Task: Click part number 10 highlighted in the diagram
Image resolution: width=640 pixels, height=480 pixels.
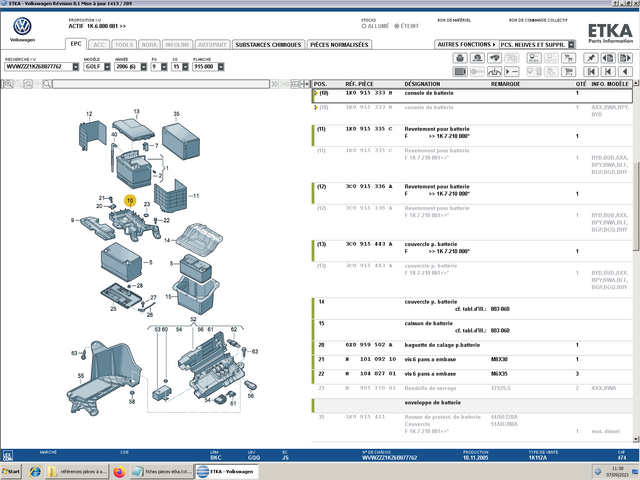Action: [130, 200]
